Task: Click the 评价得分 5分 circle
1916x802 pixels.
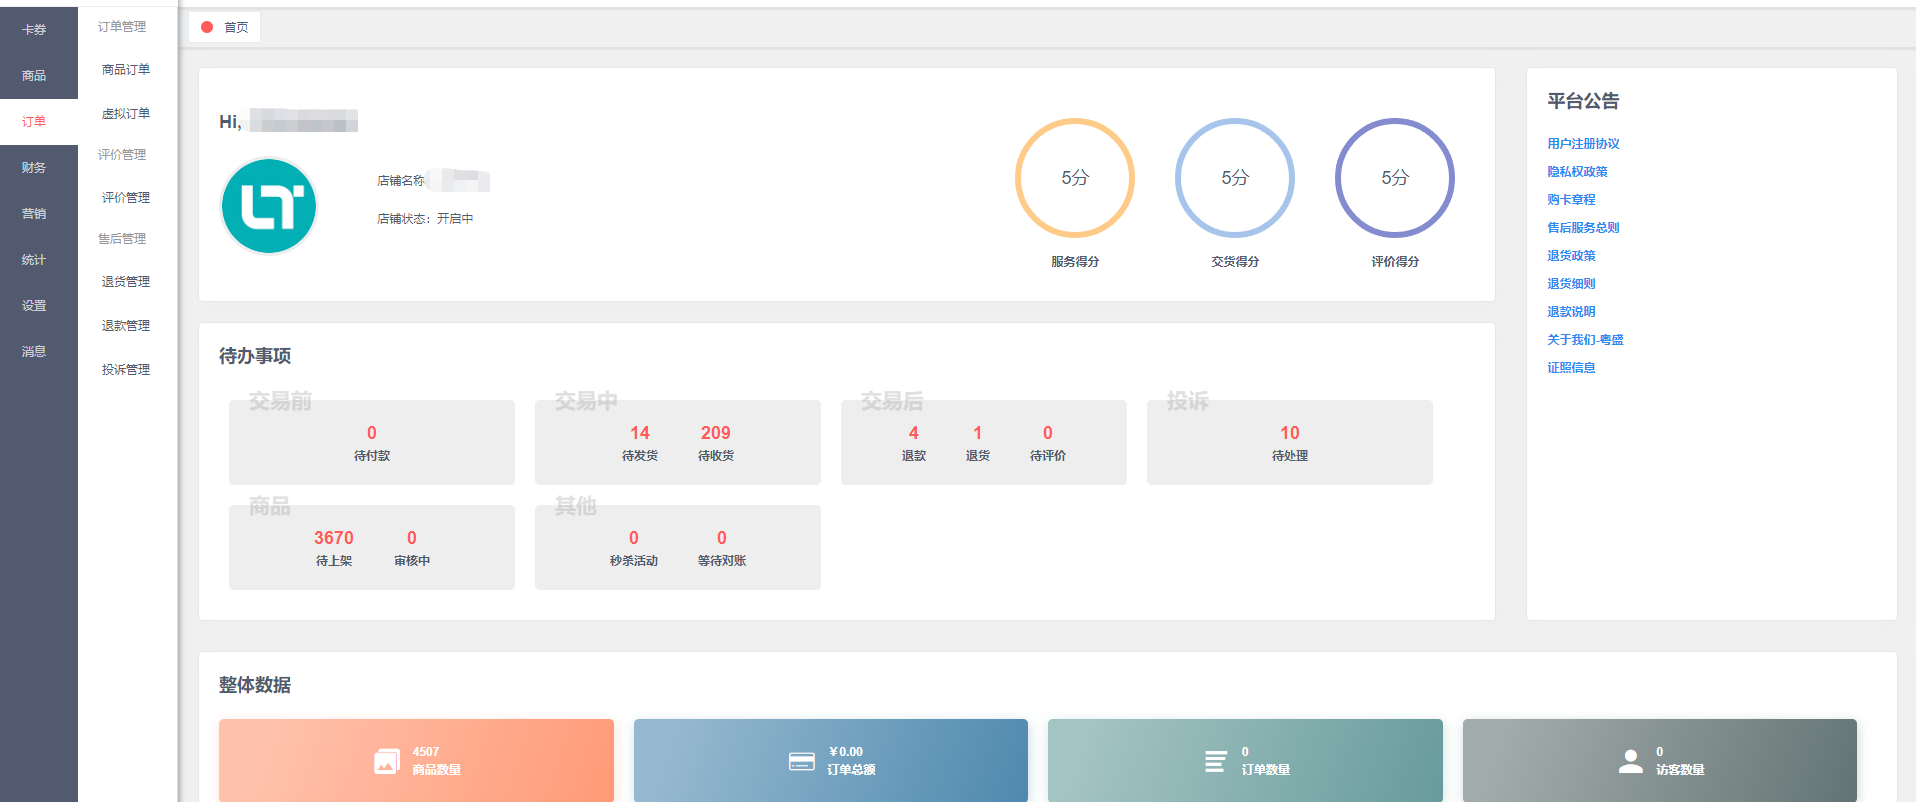Action: (1395, 178)
